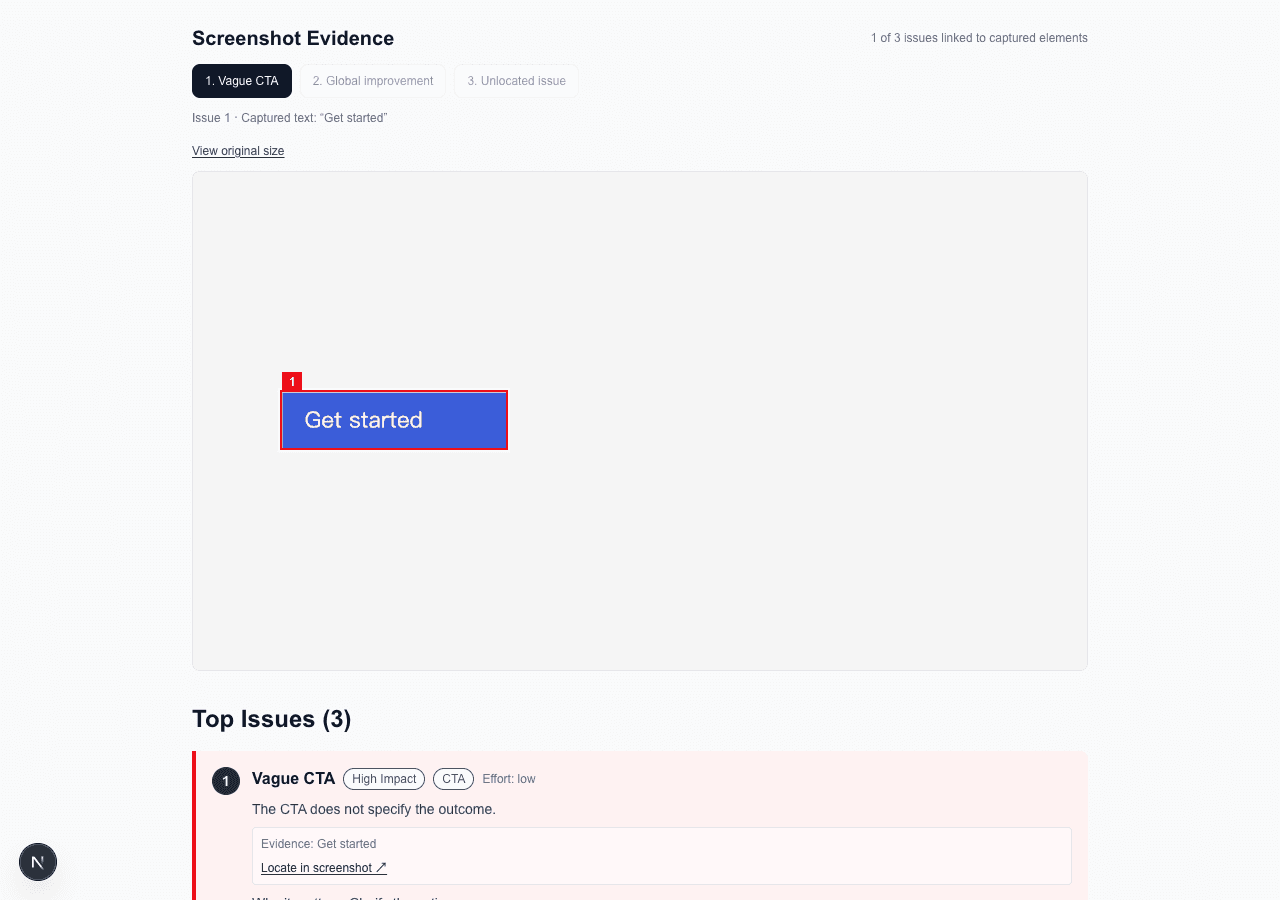The width and height of the screenshot is (1280, 900).
Task: Switch to the 2. Global improvement tab
Action: tap(373, 81)
